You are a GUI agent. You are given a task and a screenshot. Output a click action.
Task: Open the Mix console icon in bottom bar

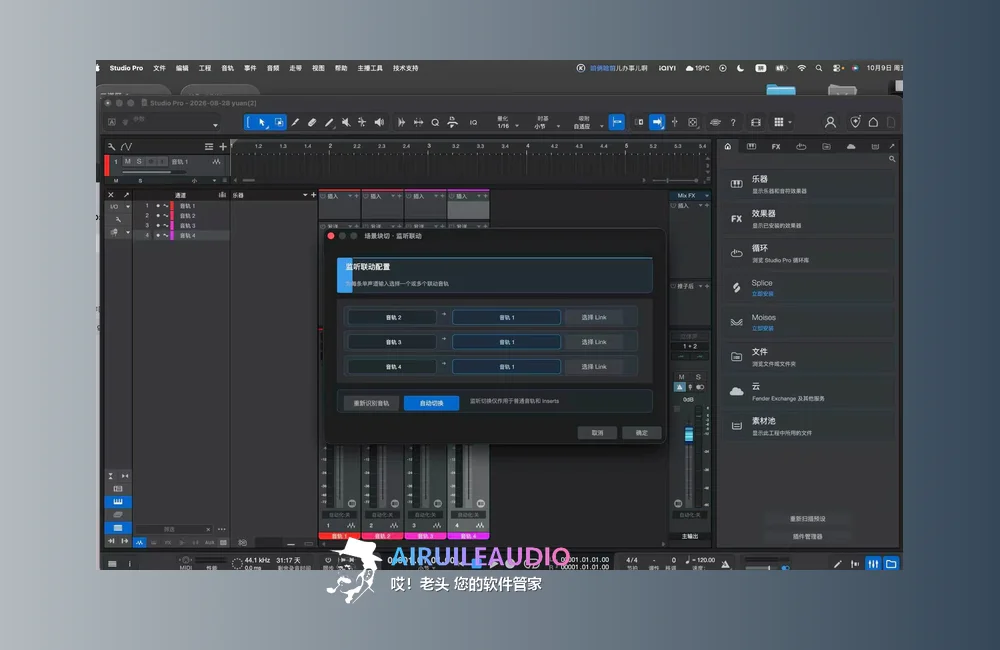pyautogui.click(x=873, y=564)
